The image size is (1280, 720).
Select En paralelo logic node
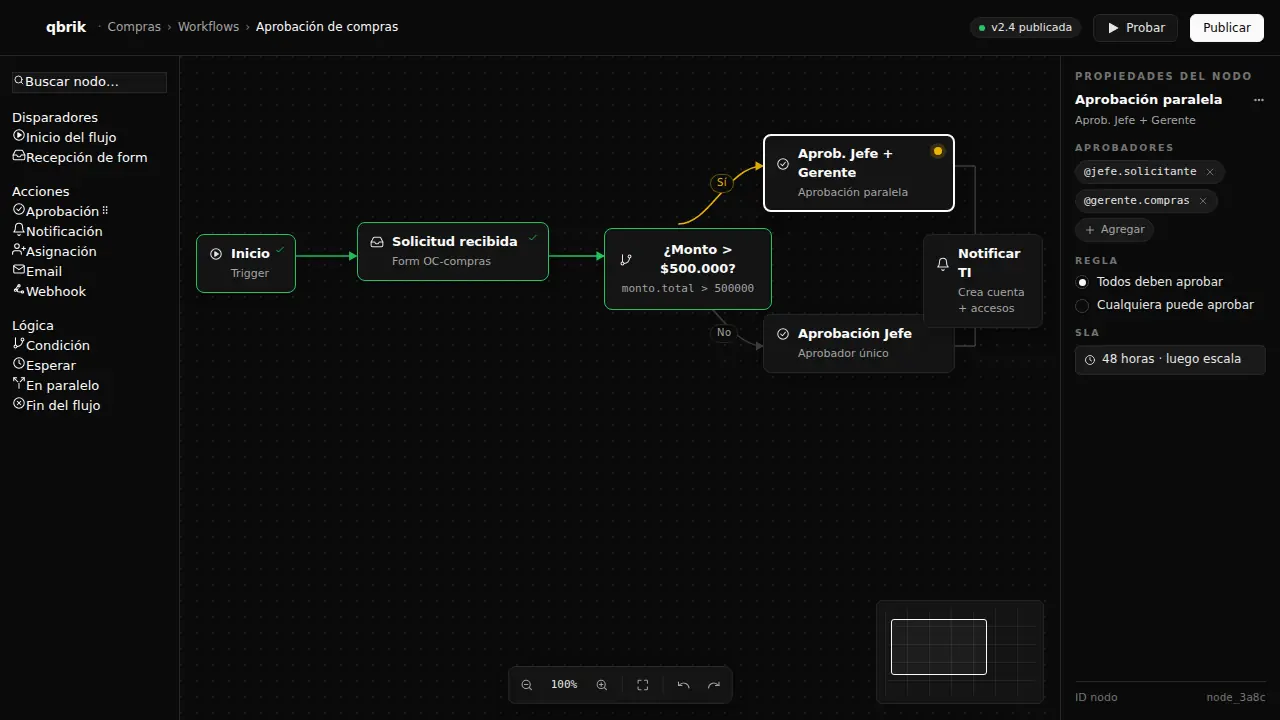pyautogui.click(x=55, y=385)
